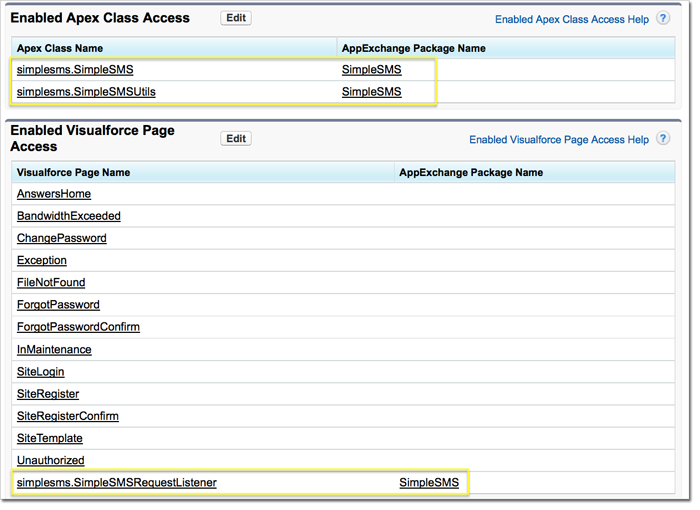This screenshot has height=510, width=700.
Task: Open the Exception Visualforce page
Action: coord(42,260)
